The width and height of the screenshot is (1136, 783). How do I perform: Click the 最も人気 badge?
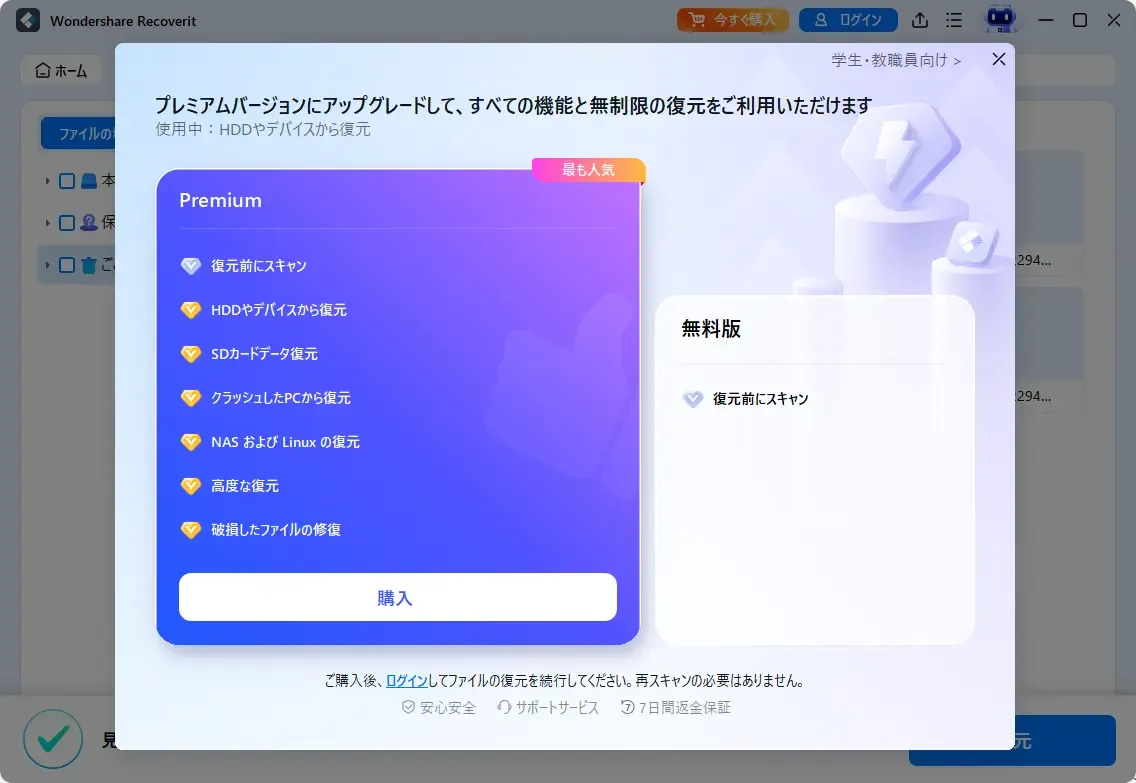point(588,169)
